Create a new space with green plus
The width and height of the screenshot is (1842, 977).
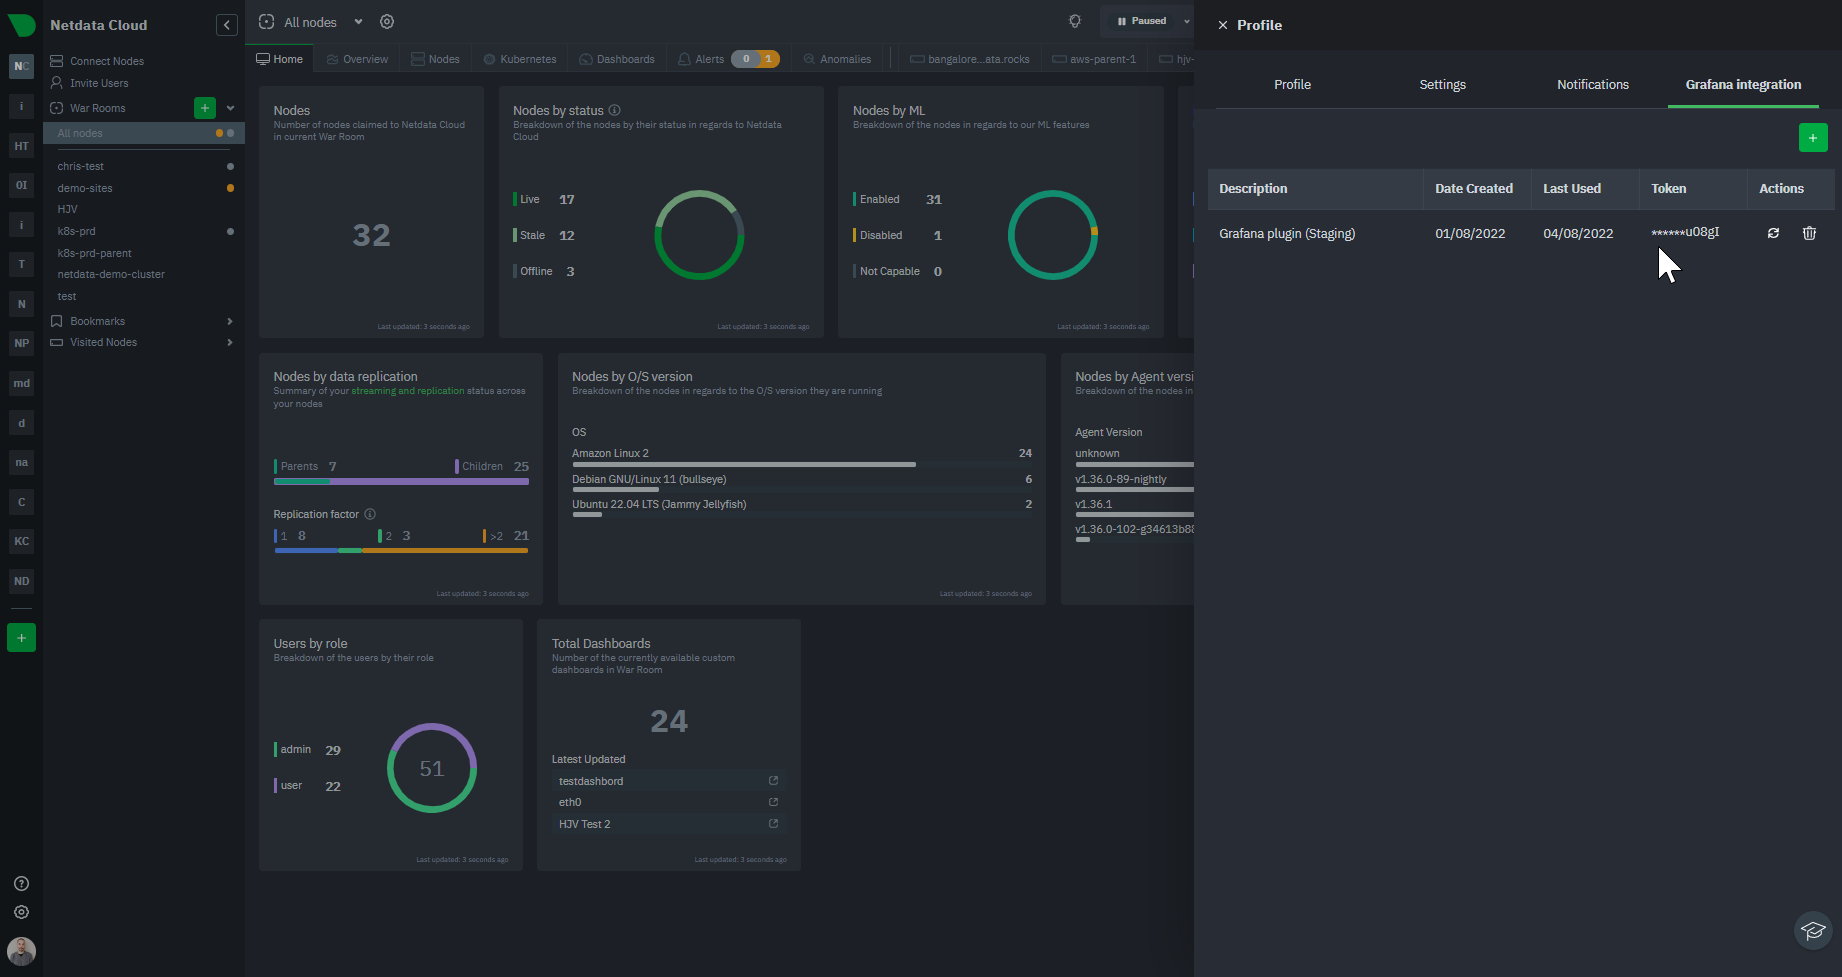click(x=21, y=637)
